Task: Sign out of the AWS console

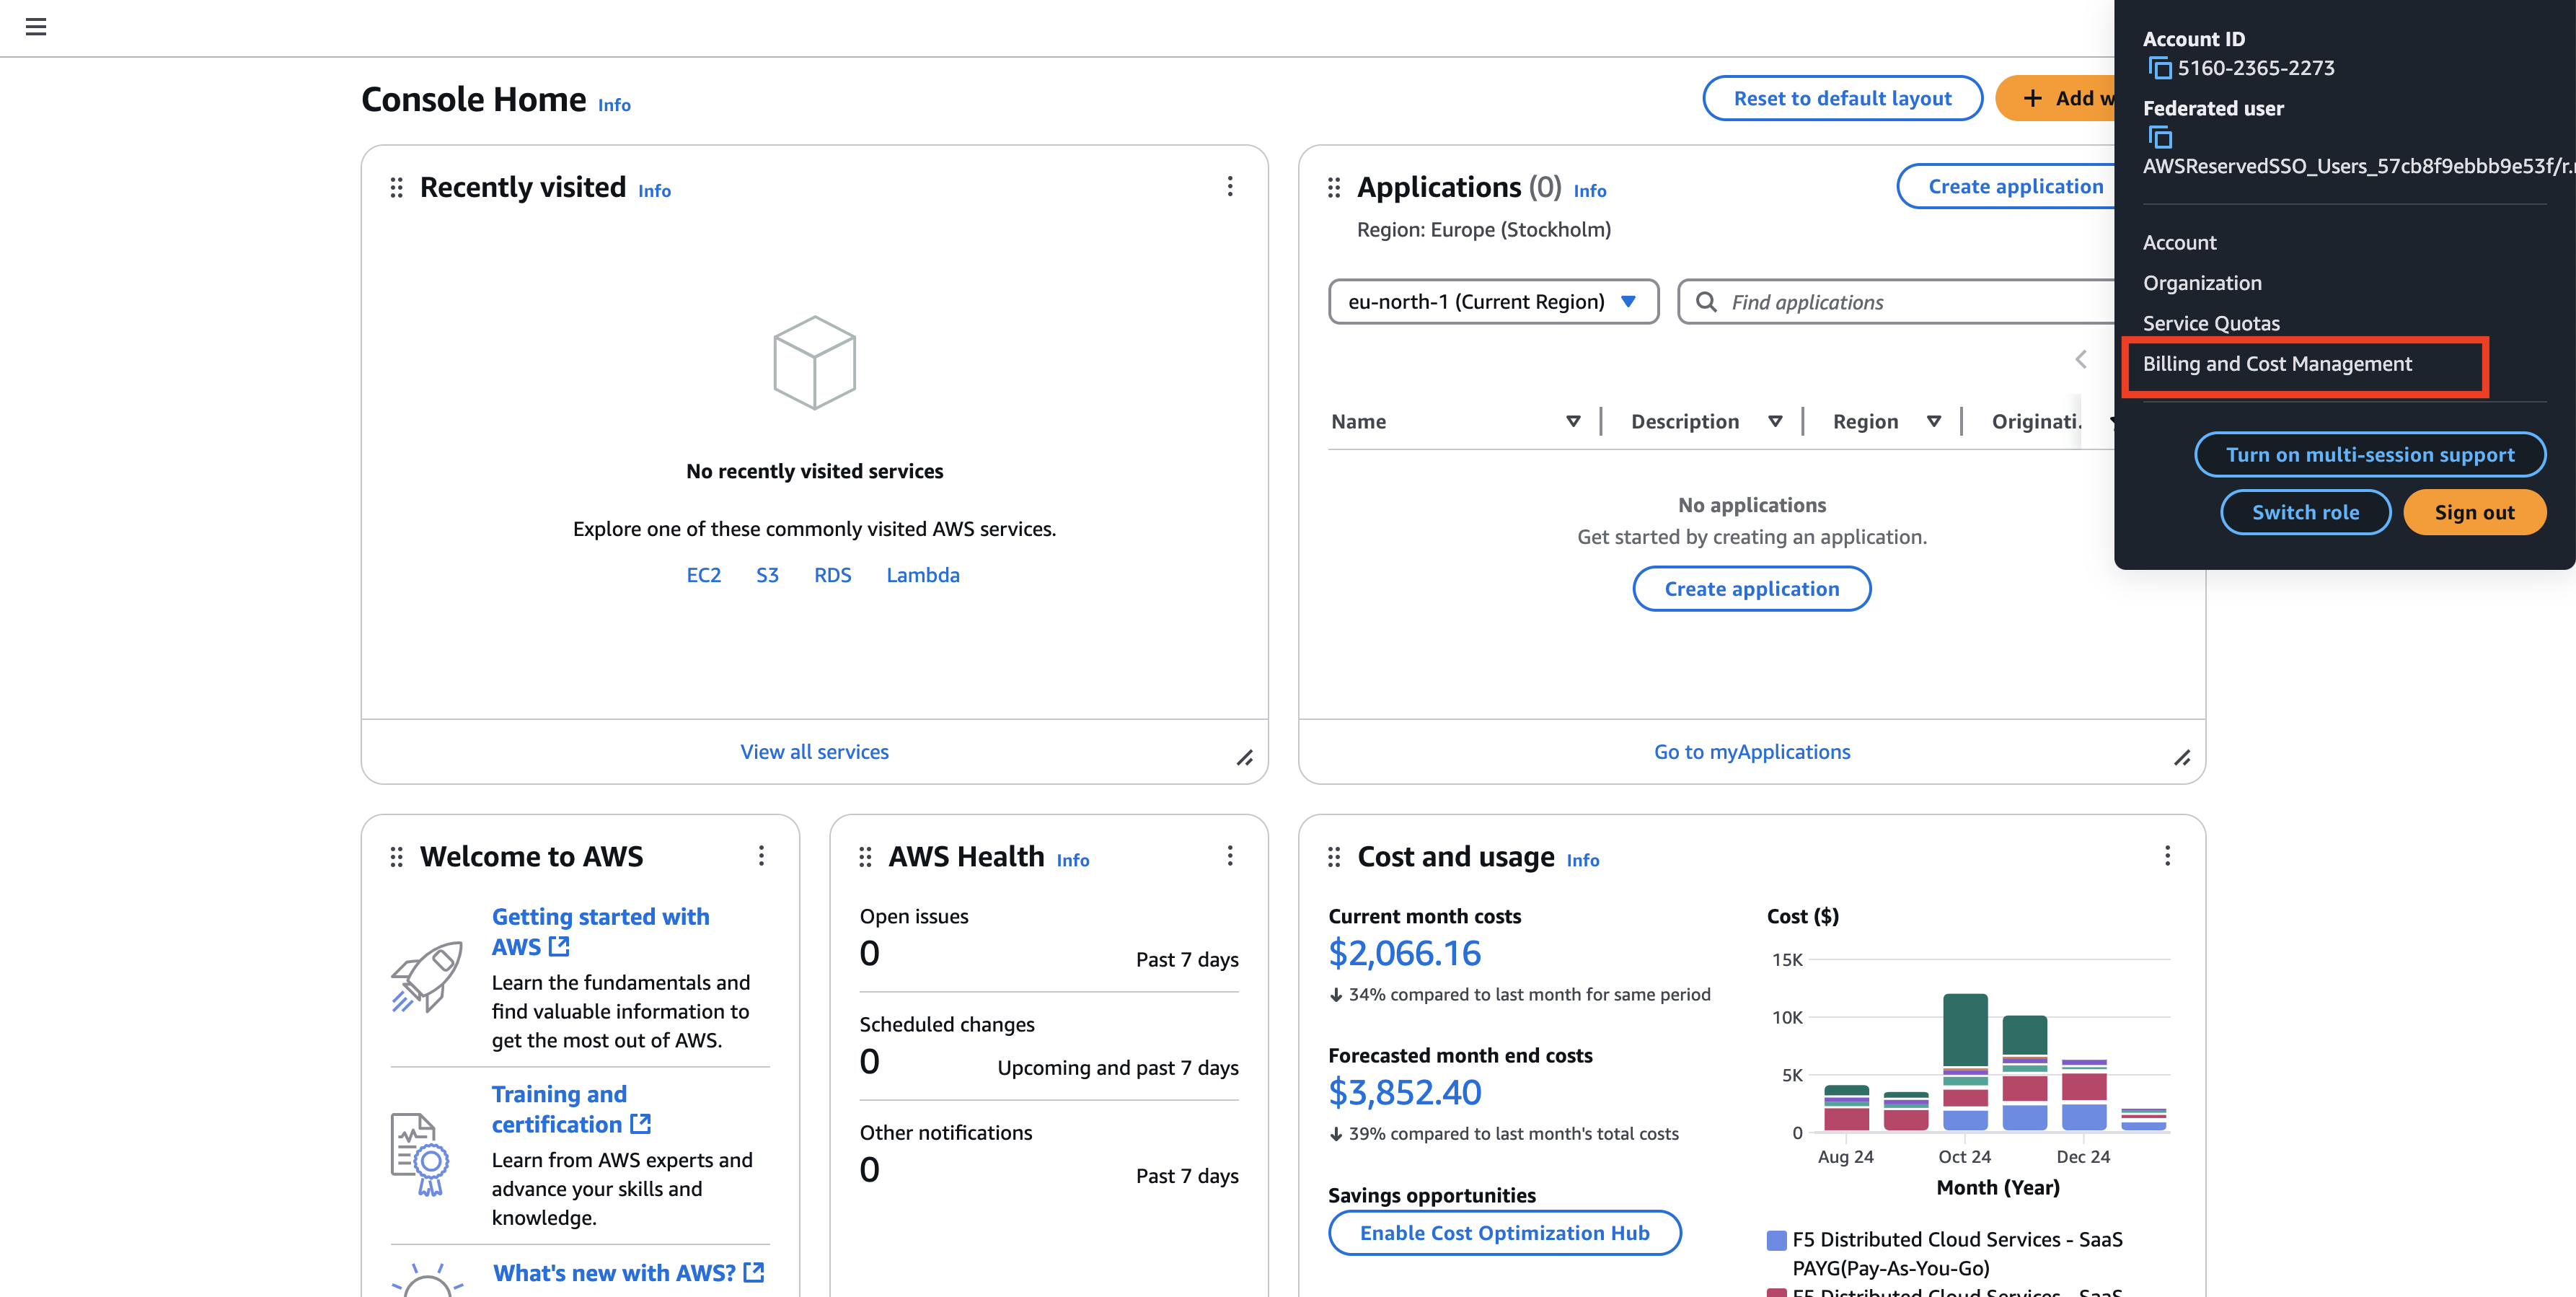Action: click(2474, 512)
